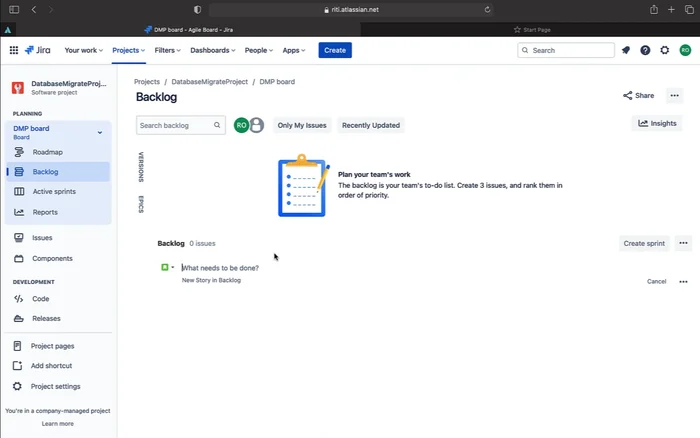Expand the DMP board switcher chevron
Viewport: 700px width, 438px height.
(x=100, y=133)
